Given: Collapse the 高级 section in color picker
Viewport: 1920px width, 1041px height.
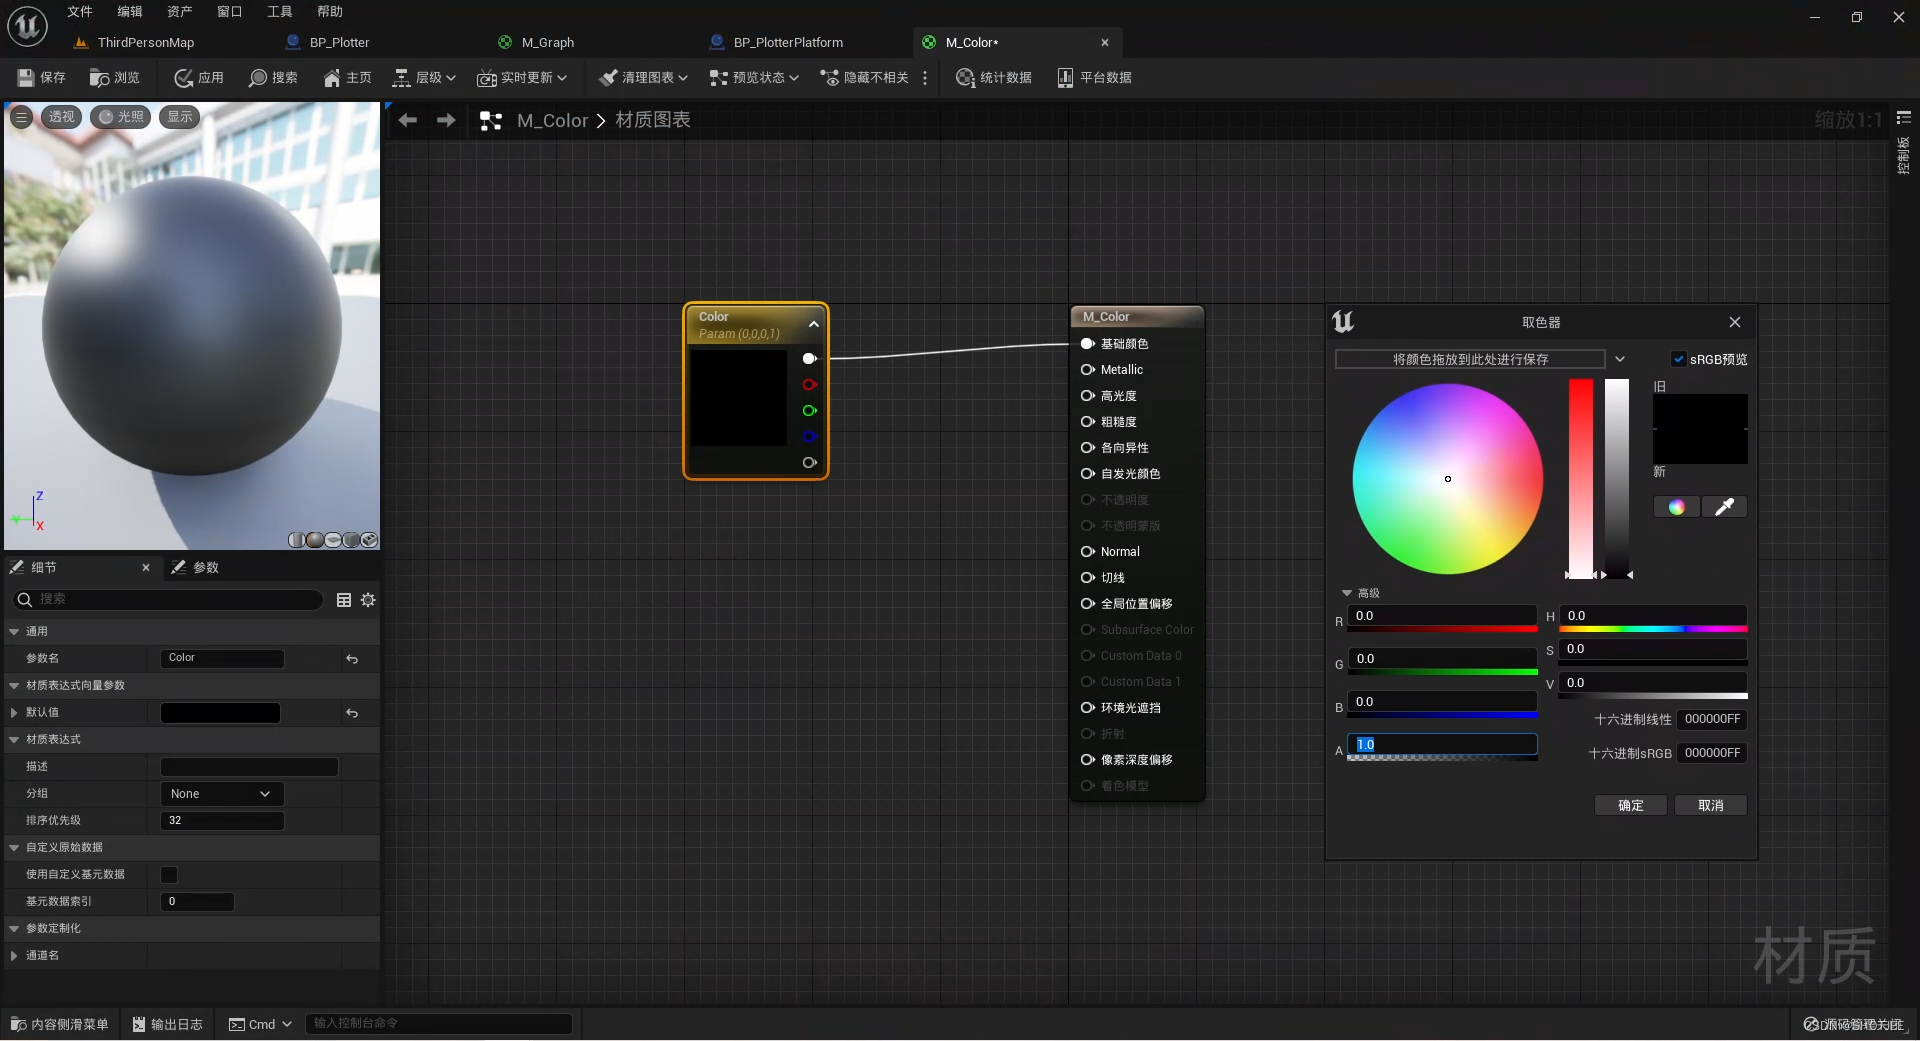Looking at the screenshot, I should click(x=1347, y=593).
